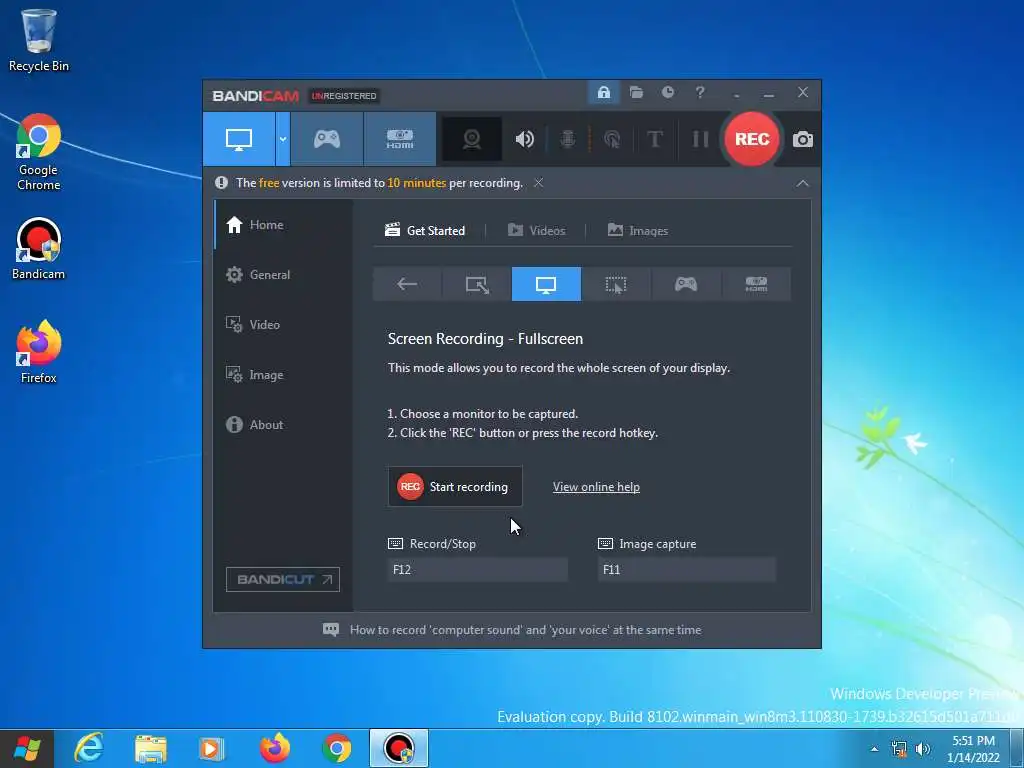Open the Video settings in sidebar
This screenshot has height=768, width=1024.
coord(283,325)
